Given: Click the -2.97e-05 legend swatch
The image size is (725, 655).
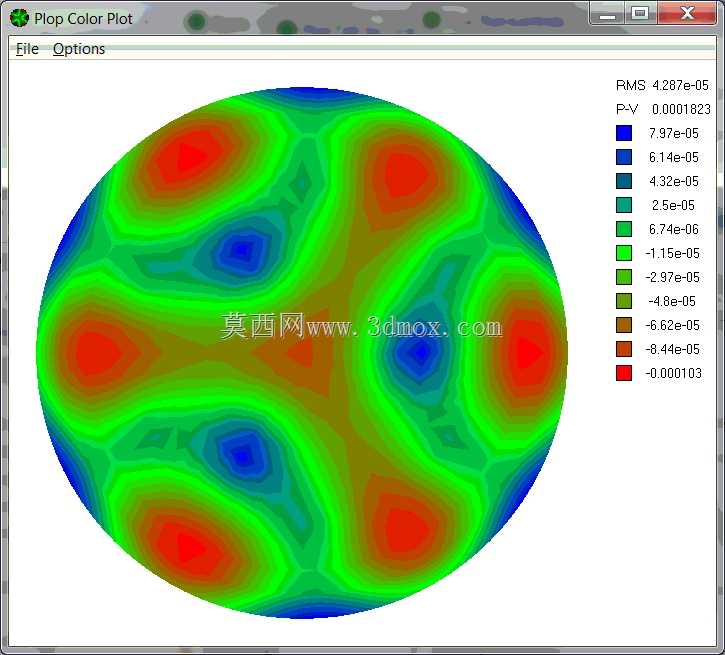Looking at the screenshot, I should pyautogui.click(x=624, y=277).
